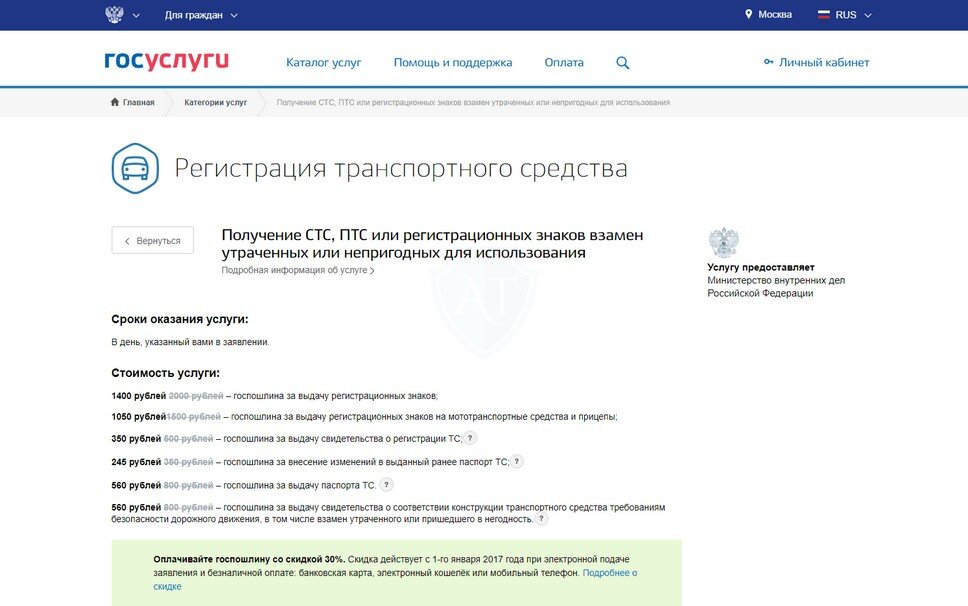This screenshot has width=968, height=606.
Task: Click the search magnifier icon
Action: [622, 62]
